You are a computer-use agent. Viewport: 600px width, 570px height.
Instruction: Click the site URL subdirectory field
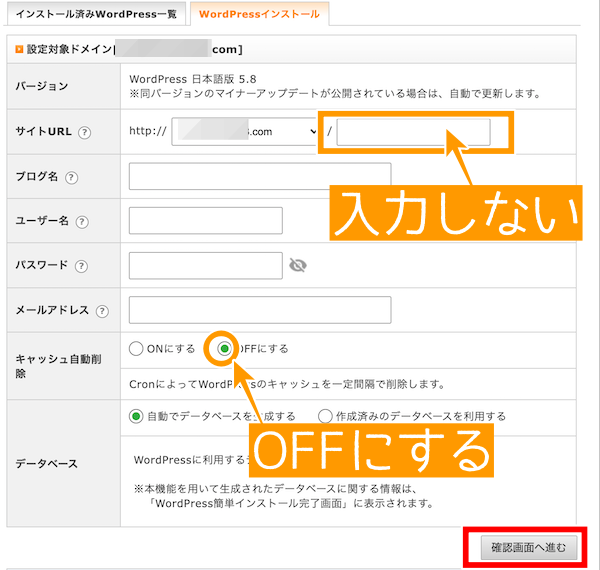pos(413,132)
